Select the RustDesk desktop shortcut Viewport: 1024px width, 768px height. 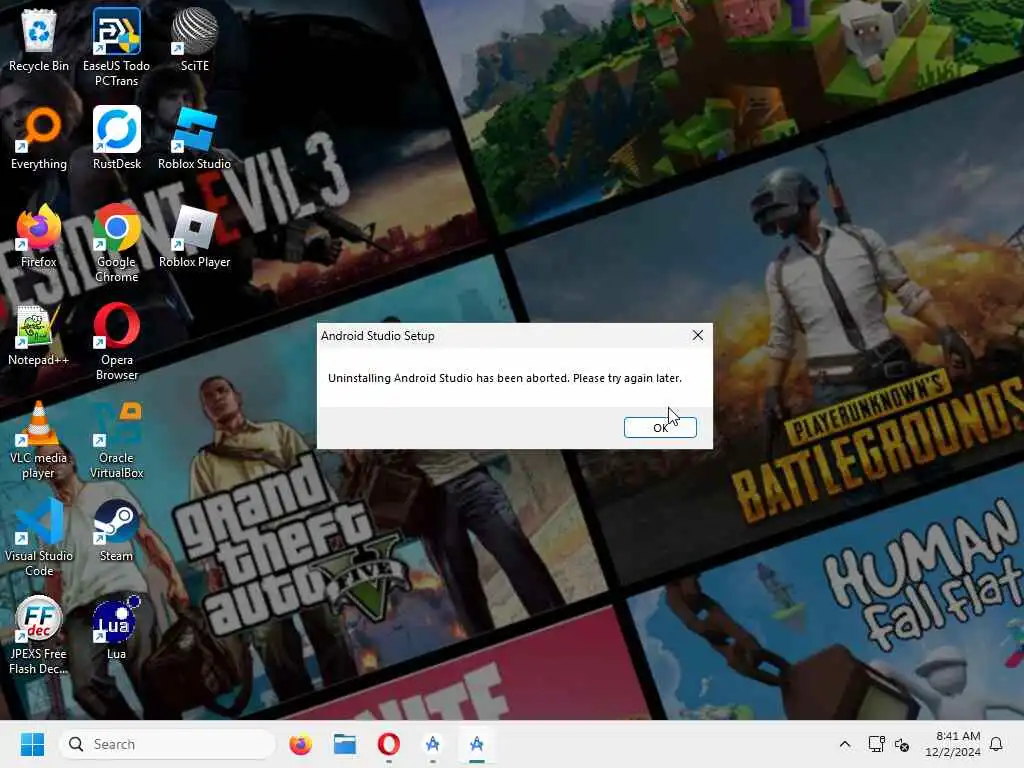tap(116, 138)
